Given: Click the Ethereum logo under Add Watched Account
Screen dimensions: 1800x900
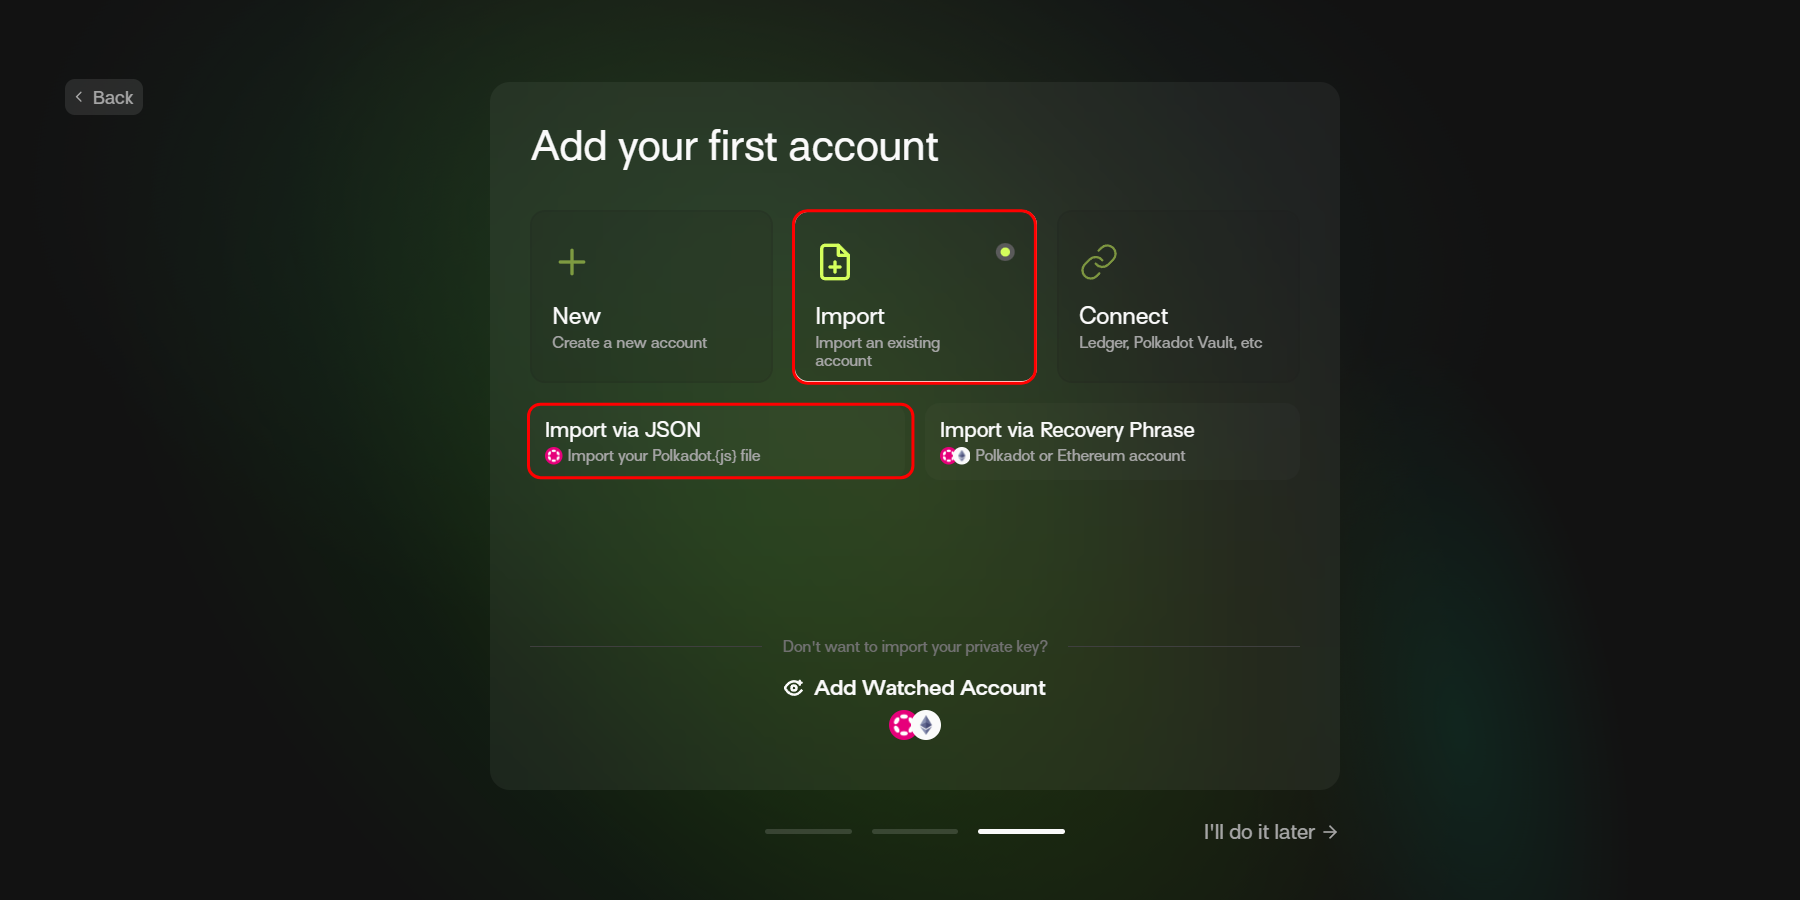Looking at the screenshot, I should click(927, 725).
